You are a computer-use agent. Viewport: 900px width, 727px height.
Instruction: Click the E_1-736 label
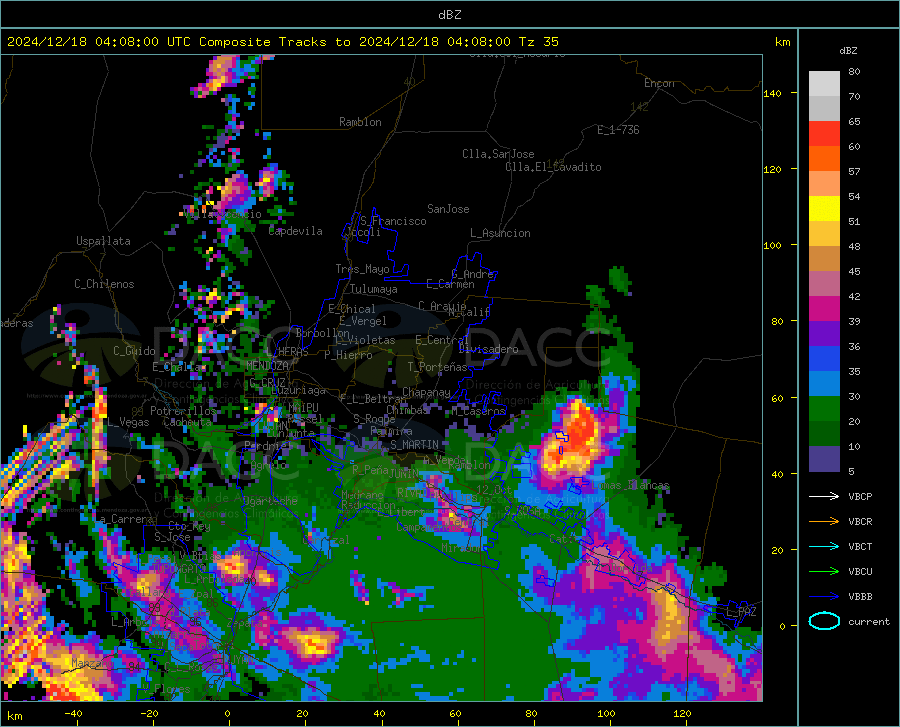pyautogui.click(x=618, y=130)
